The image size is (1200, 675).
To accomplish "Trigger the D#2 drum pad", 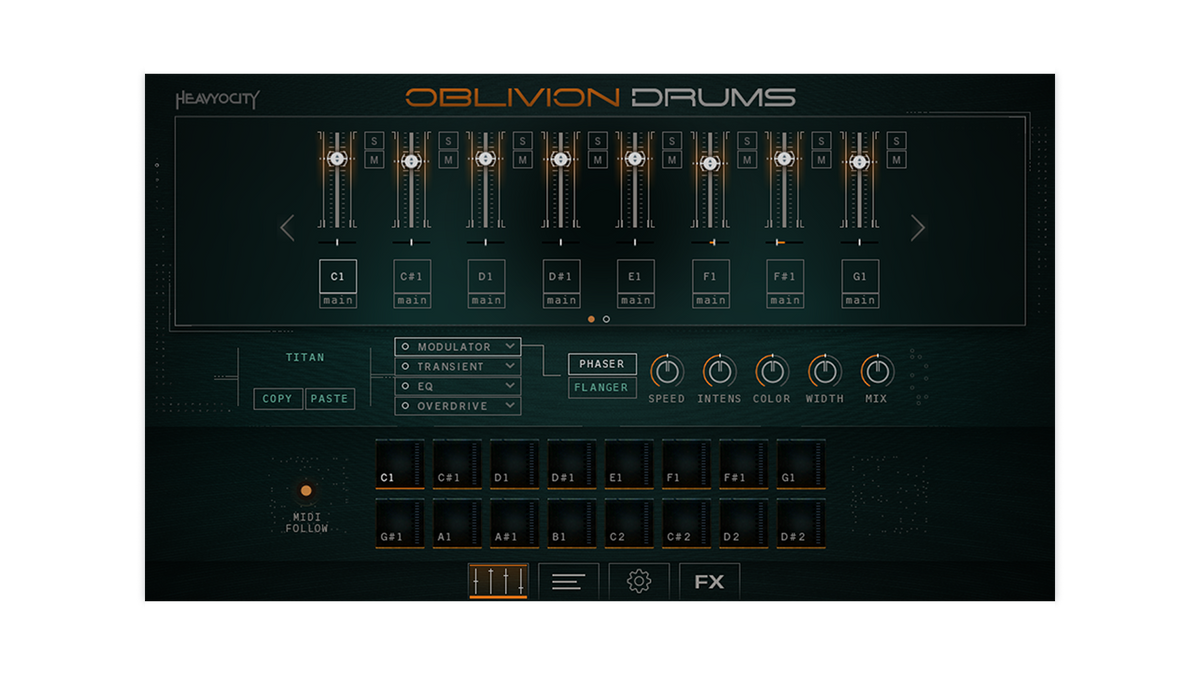I will (801, 524).
